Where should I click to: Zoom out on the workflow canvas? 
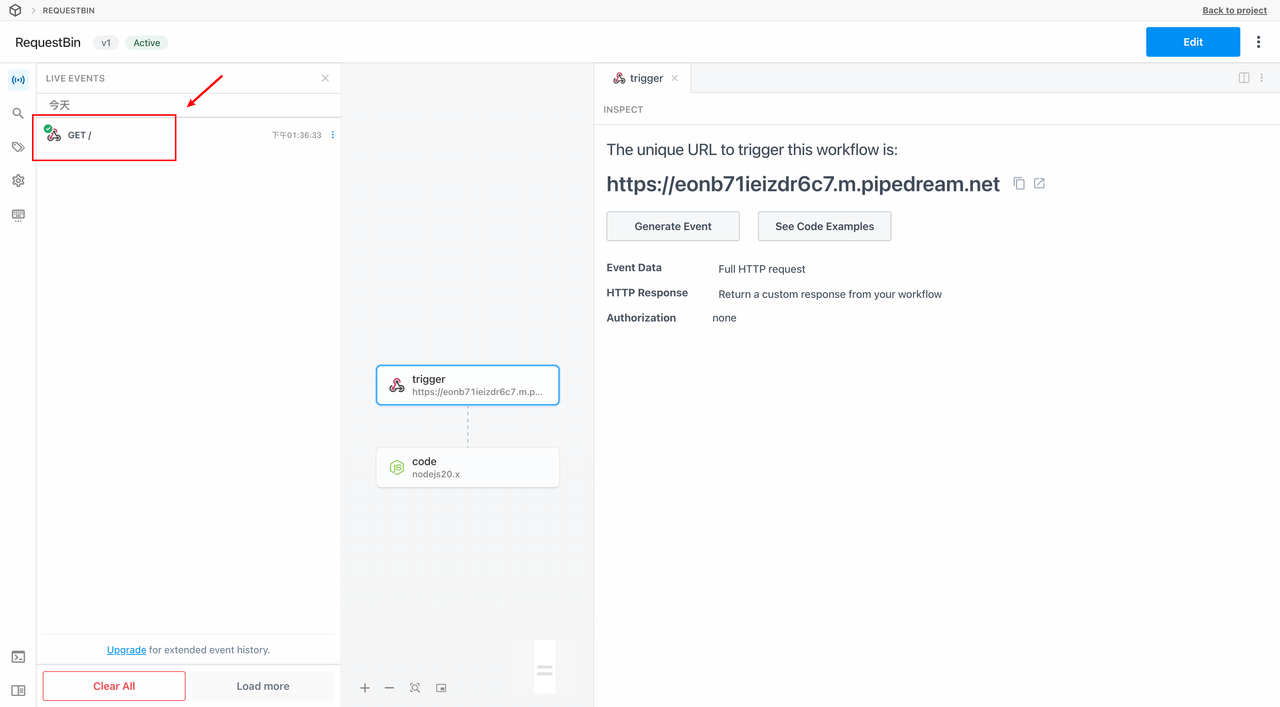point(389,688)
